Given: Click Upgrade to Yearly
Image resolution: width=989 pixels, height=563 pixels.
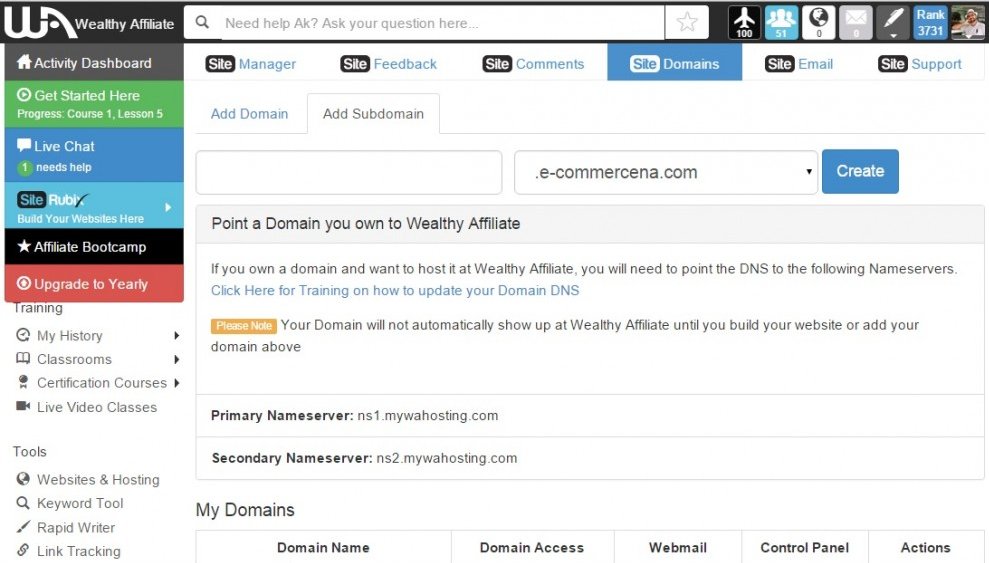Looking at the screenshot, I should tap(94, 284).
